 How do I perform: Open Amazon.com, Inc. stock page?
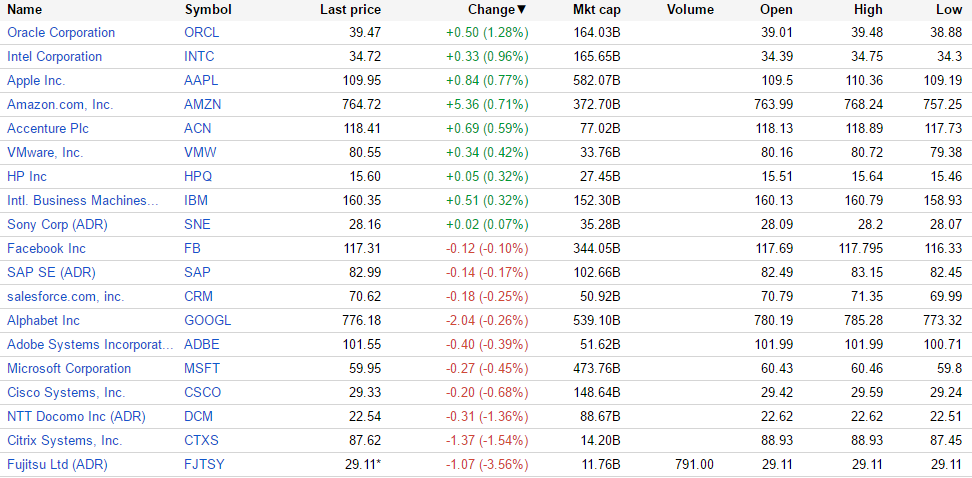(x=60, y=105)
